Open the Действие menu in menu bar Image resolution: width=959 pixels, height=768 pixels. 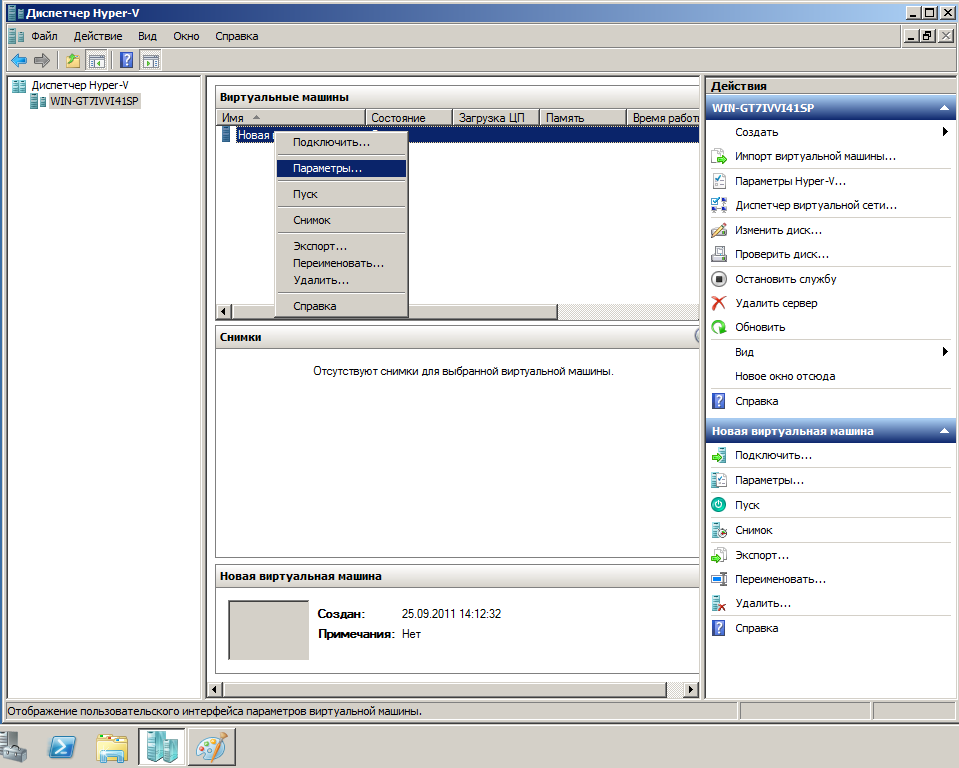[98, 36]
